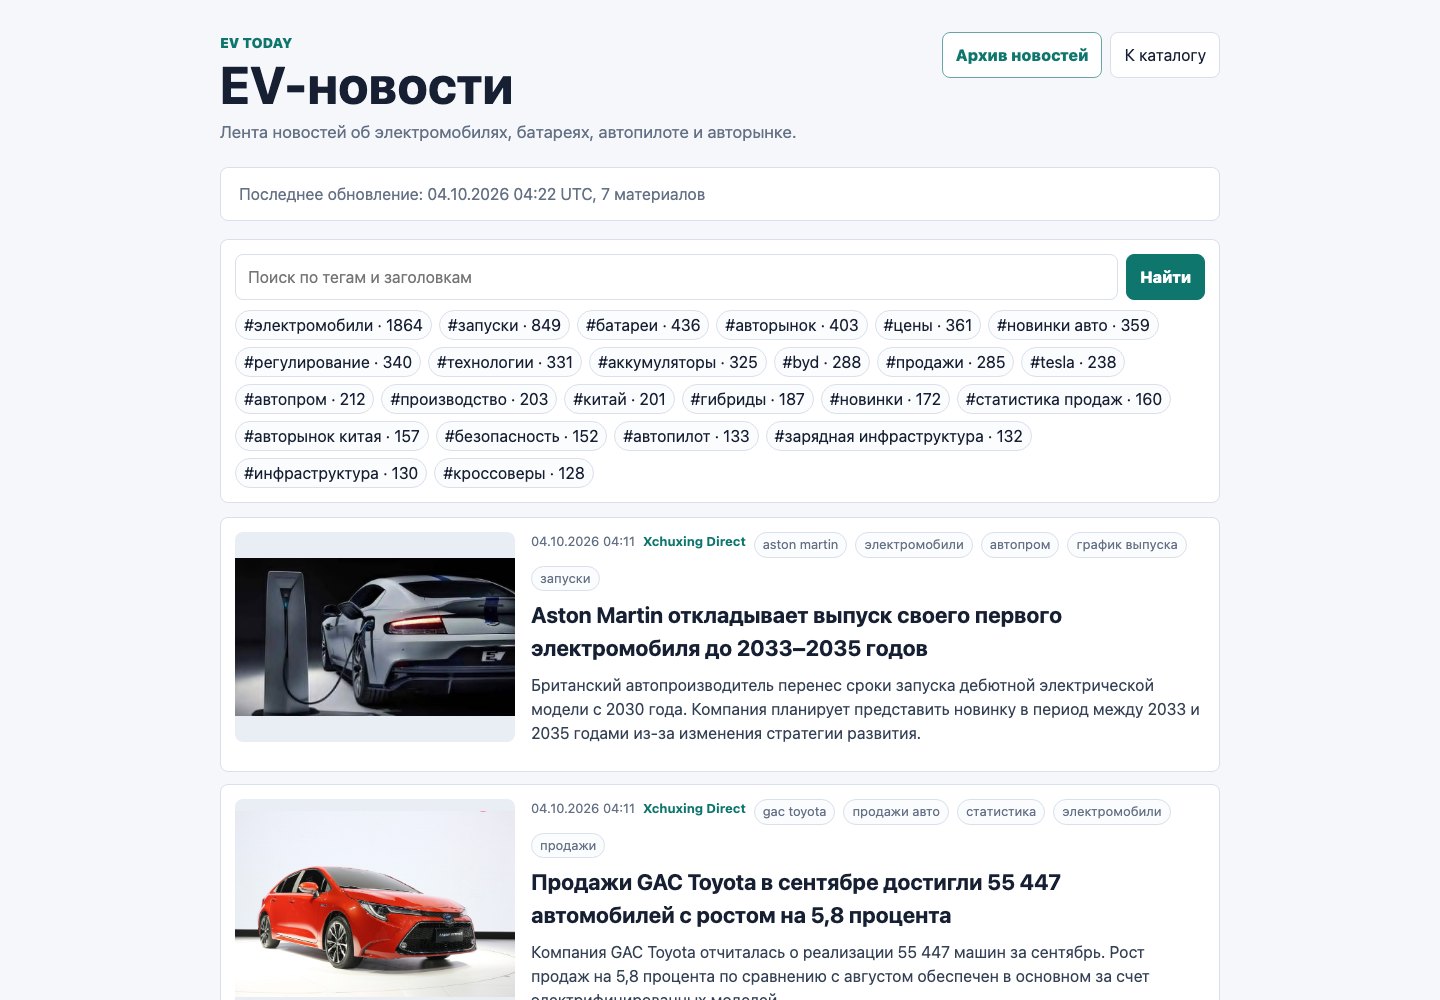Click the EV TODAY brand label
The height and width of the screenshot is (1000, 1440).
click(256, 43)
